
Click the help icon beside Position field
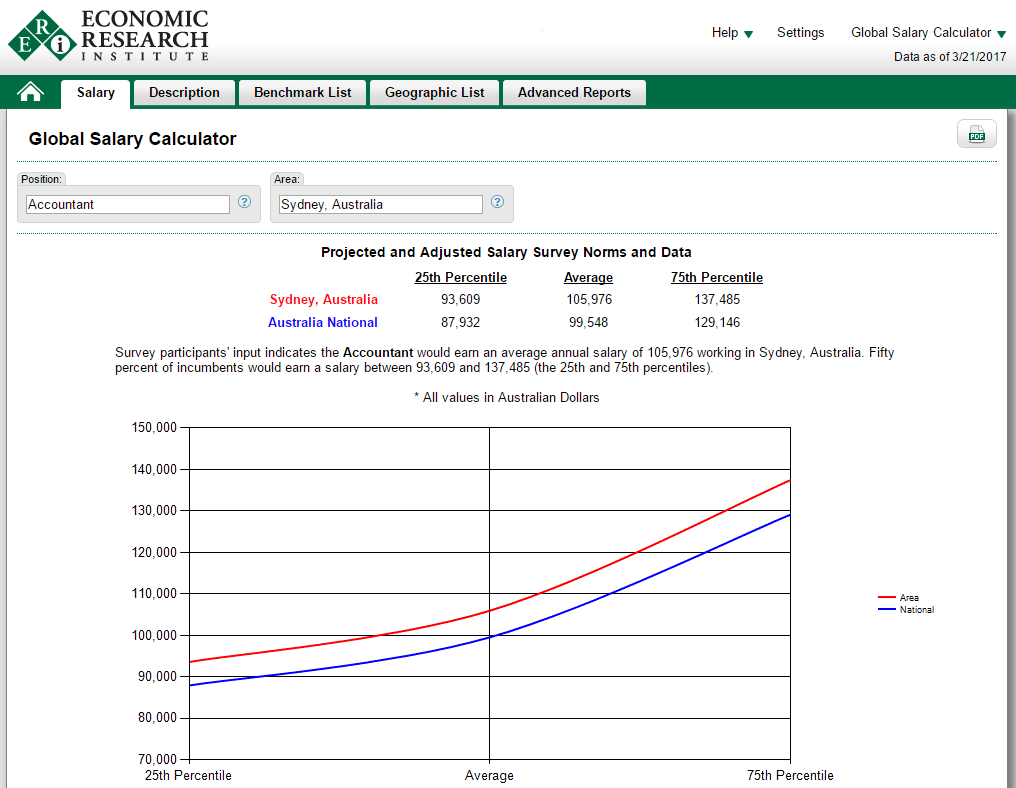[x=244, y=202]
